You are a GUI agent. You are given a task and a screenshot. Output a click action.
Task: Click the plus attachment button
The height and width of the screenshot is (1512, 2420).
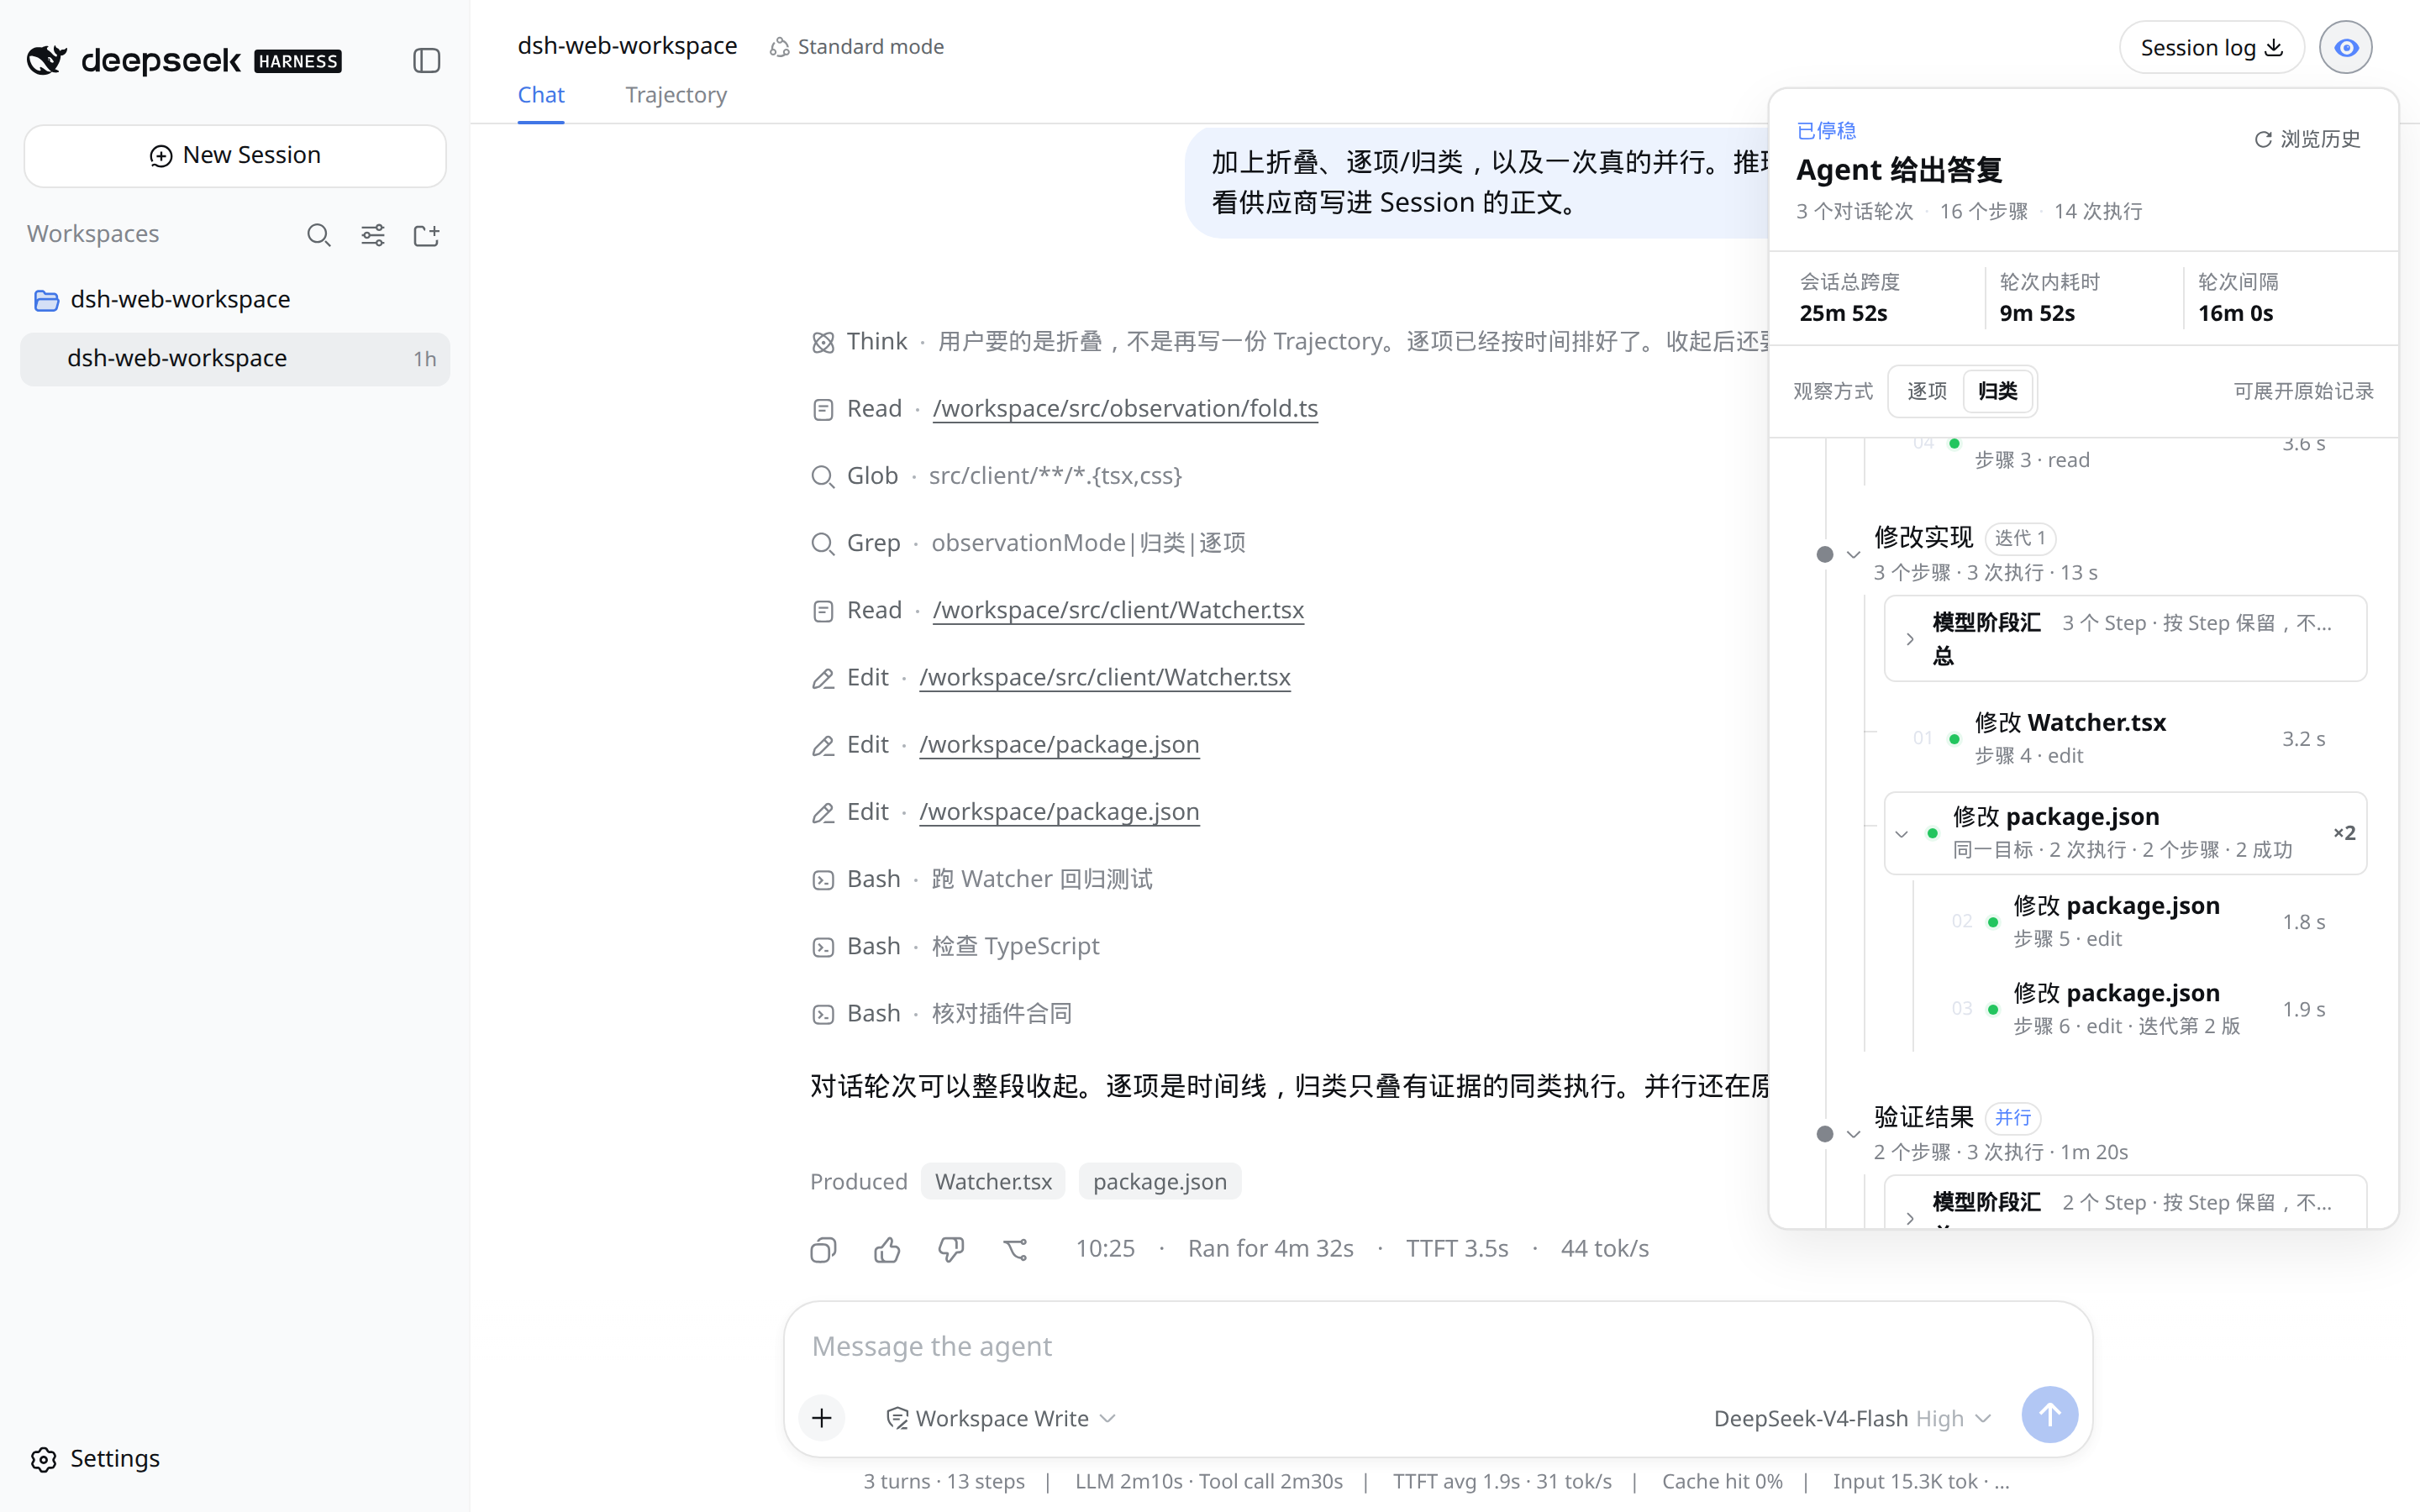822,1418
